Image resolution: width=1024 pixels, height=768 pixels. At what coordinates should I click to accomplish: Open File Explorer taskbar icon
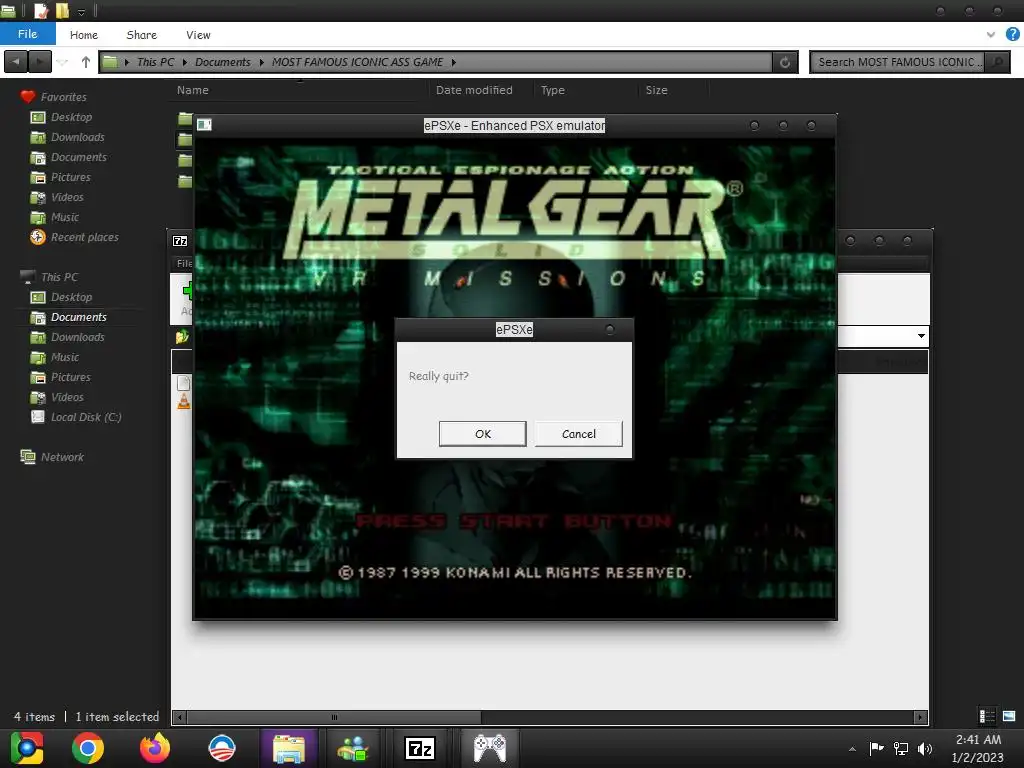tap(289, 748)
